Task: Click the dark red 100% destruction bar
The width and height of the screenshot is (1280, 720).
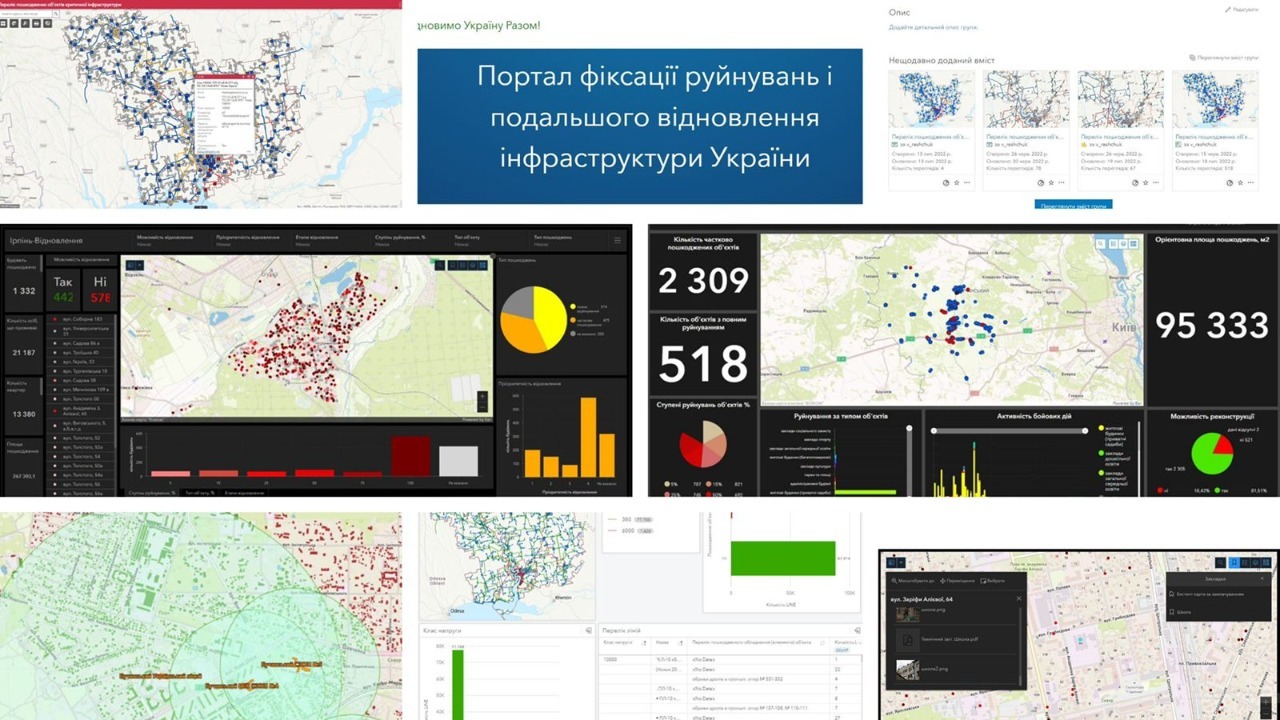Action: point(410,455)
